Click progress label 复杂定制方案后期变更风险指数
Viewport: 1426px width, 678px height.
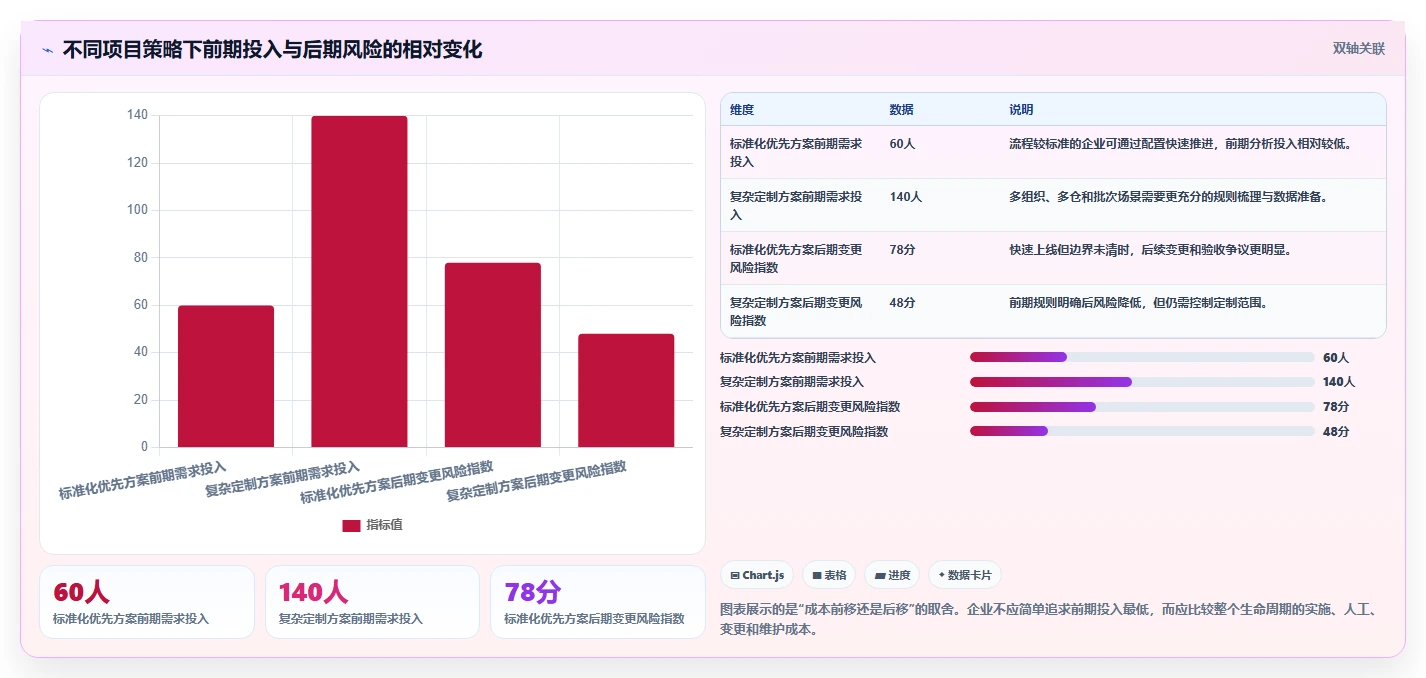coord(804,432)
